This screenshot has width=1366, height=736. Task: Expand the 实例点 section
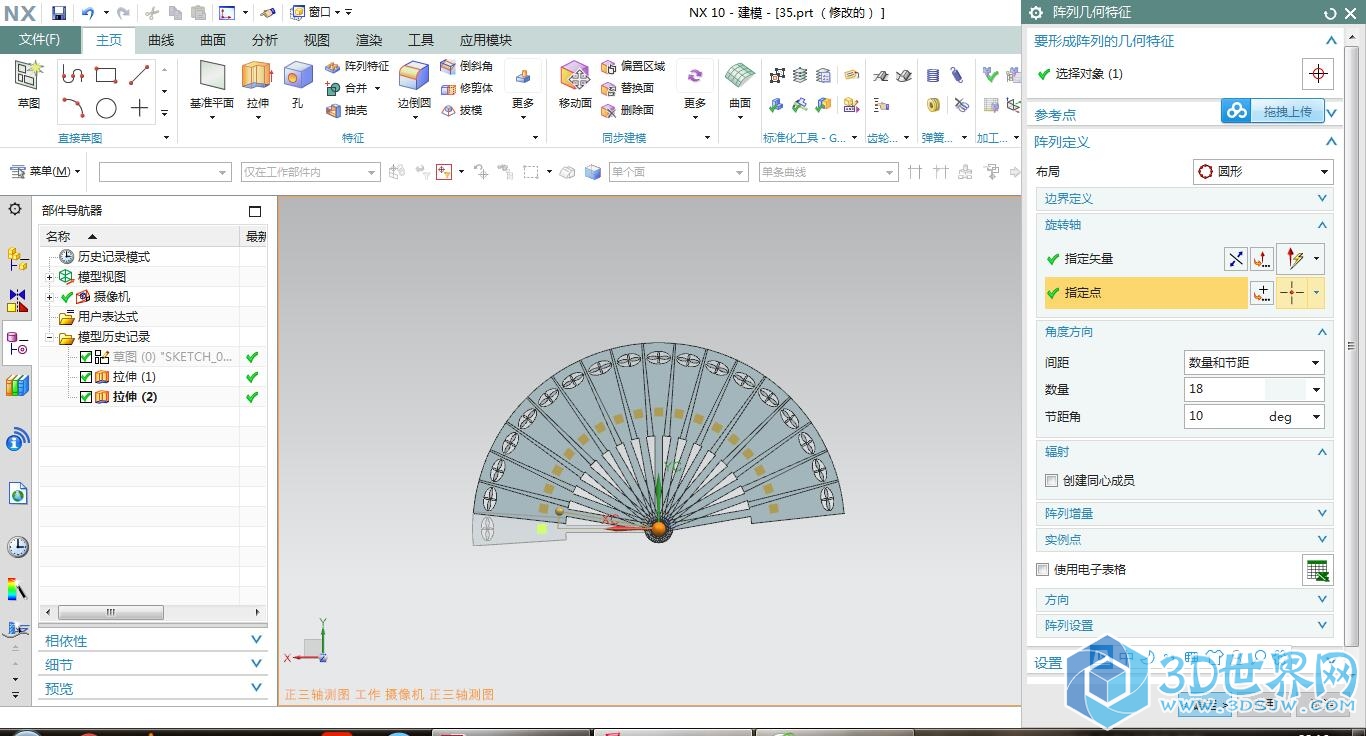coord(1184,540)
